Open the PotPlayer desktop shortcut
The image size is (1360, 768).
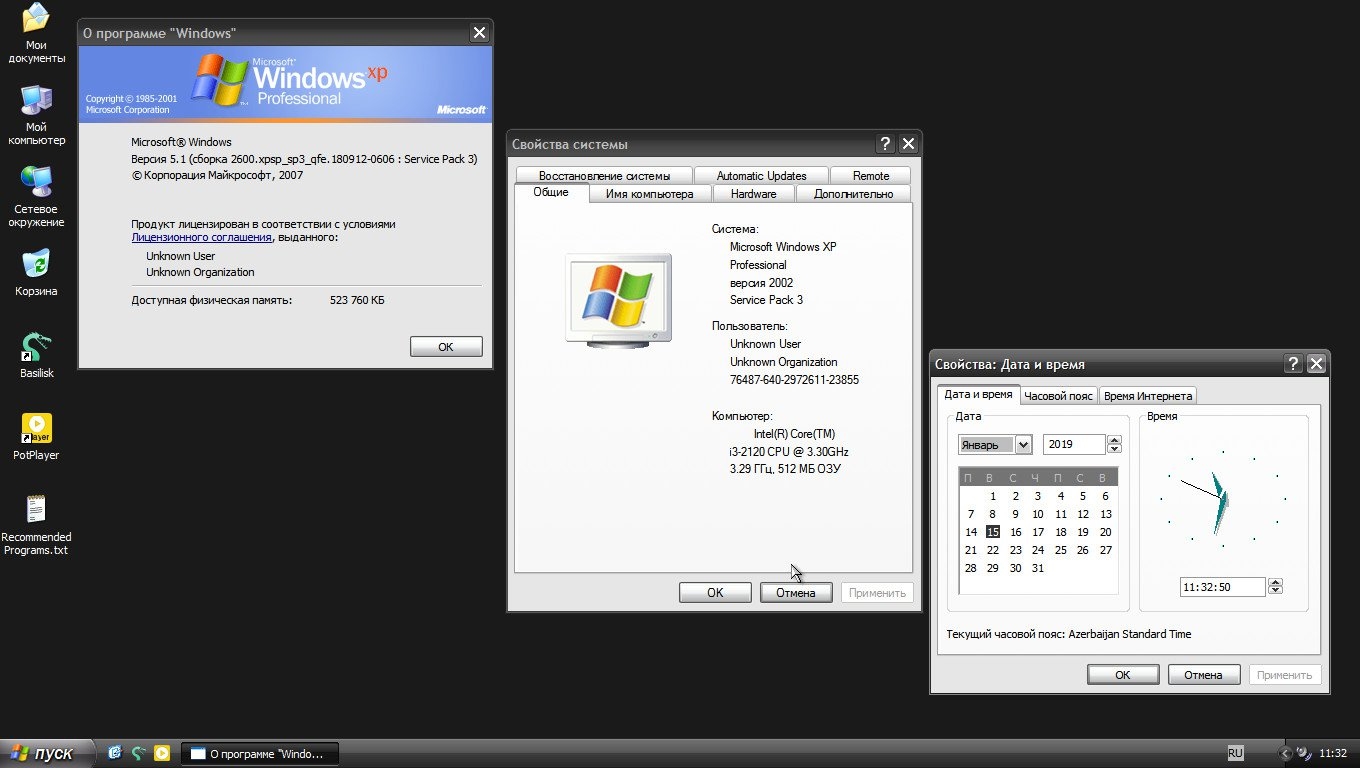[36, 429]
